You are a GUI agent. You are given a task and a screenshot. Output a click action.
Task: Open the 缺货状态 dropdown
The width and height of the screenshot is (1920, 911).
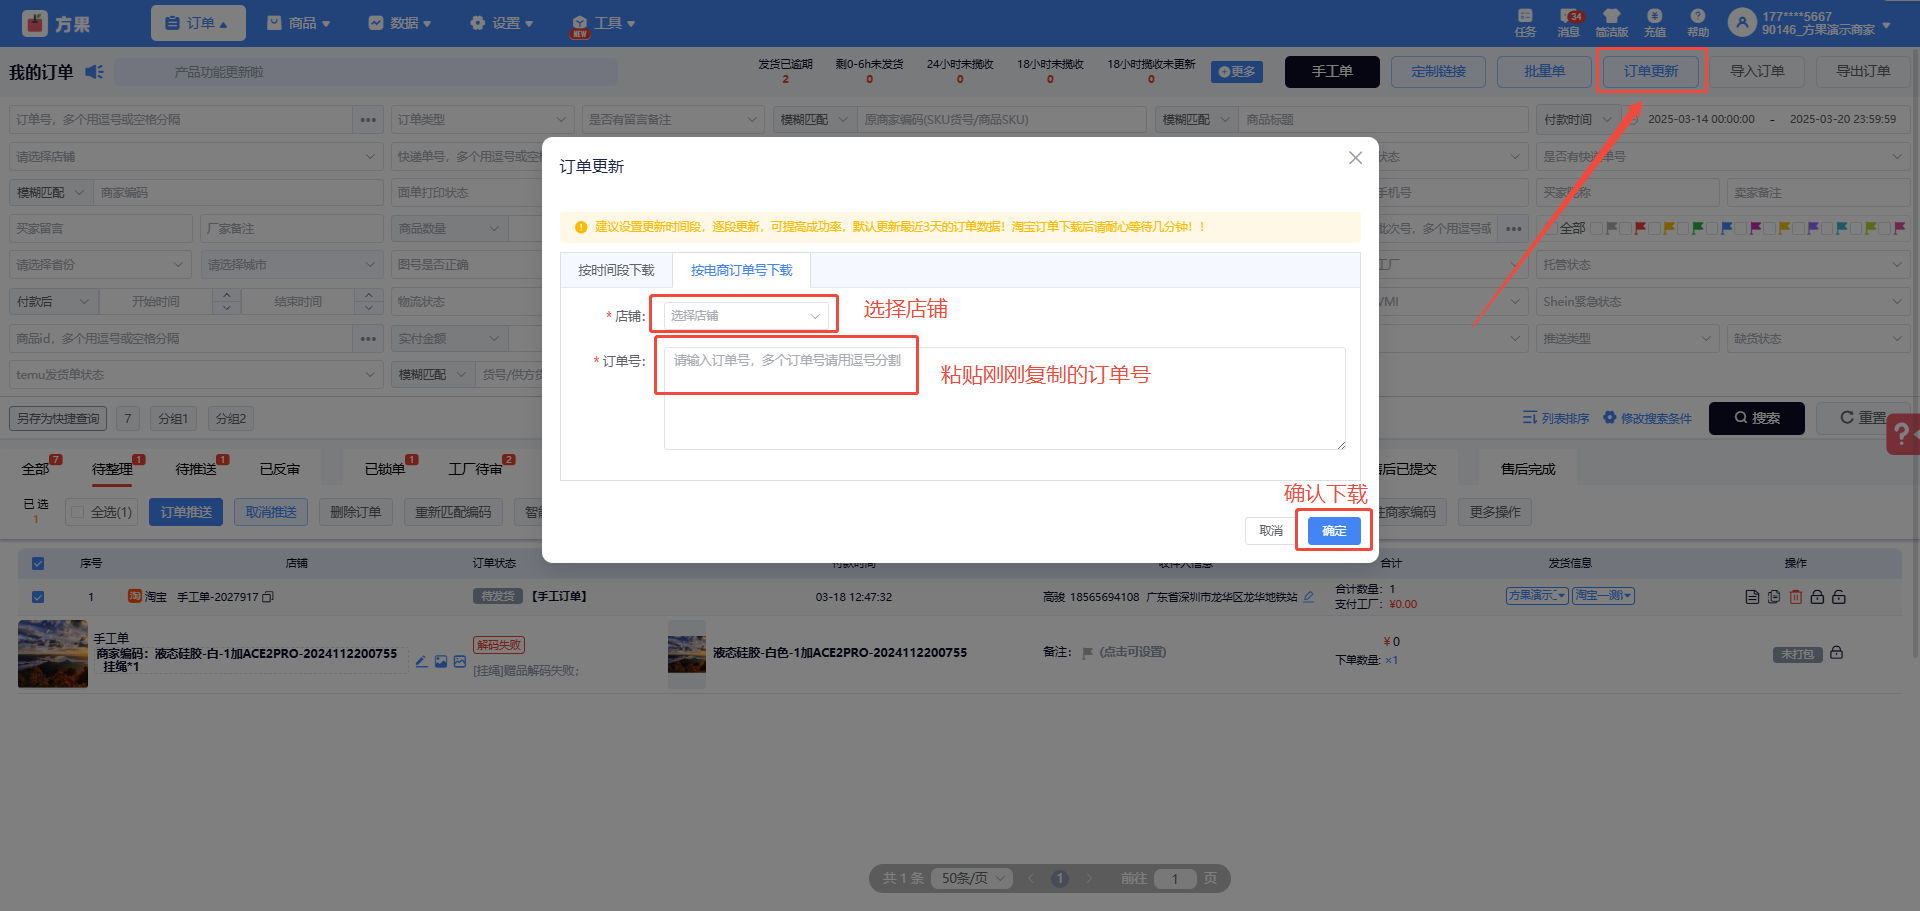pos(1818,339)
